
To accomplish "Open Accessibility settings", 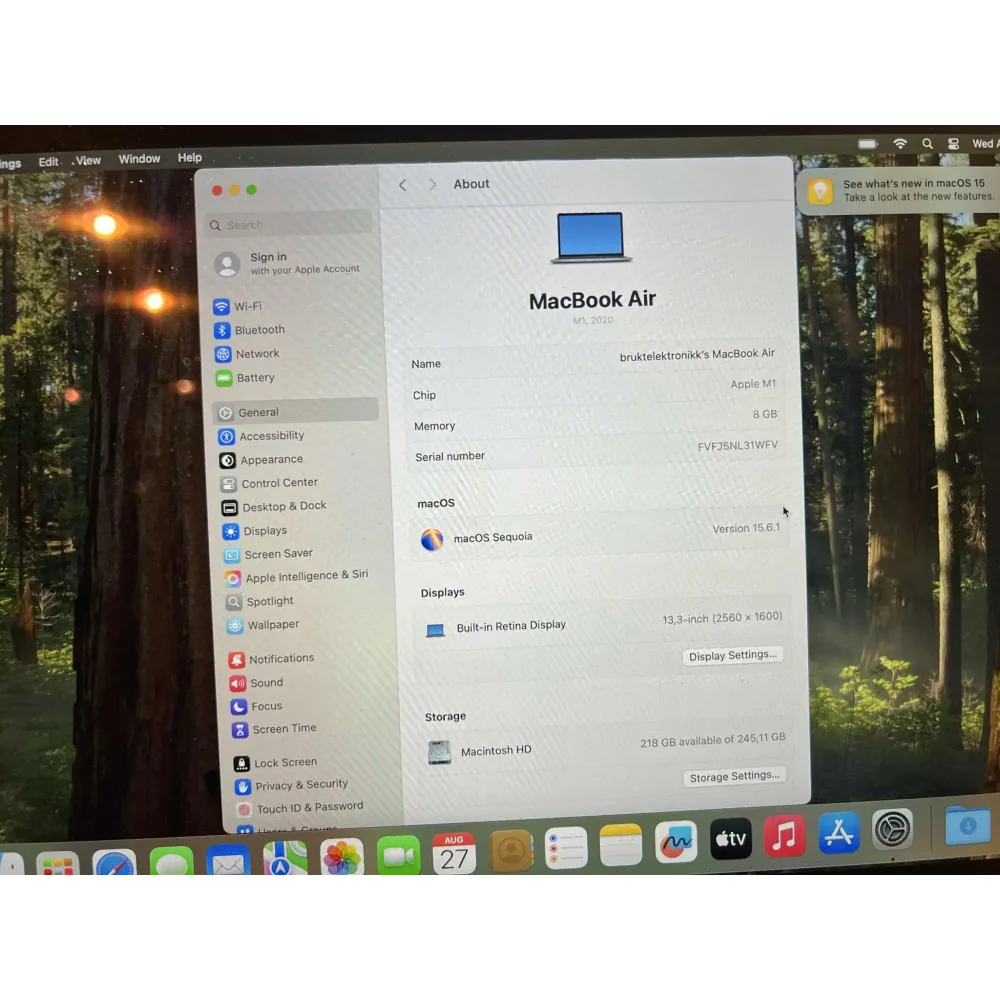I will 261,436.
